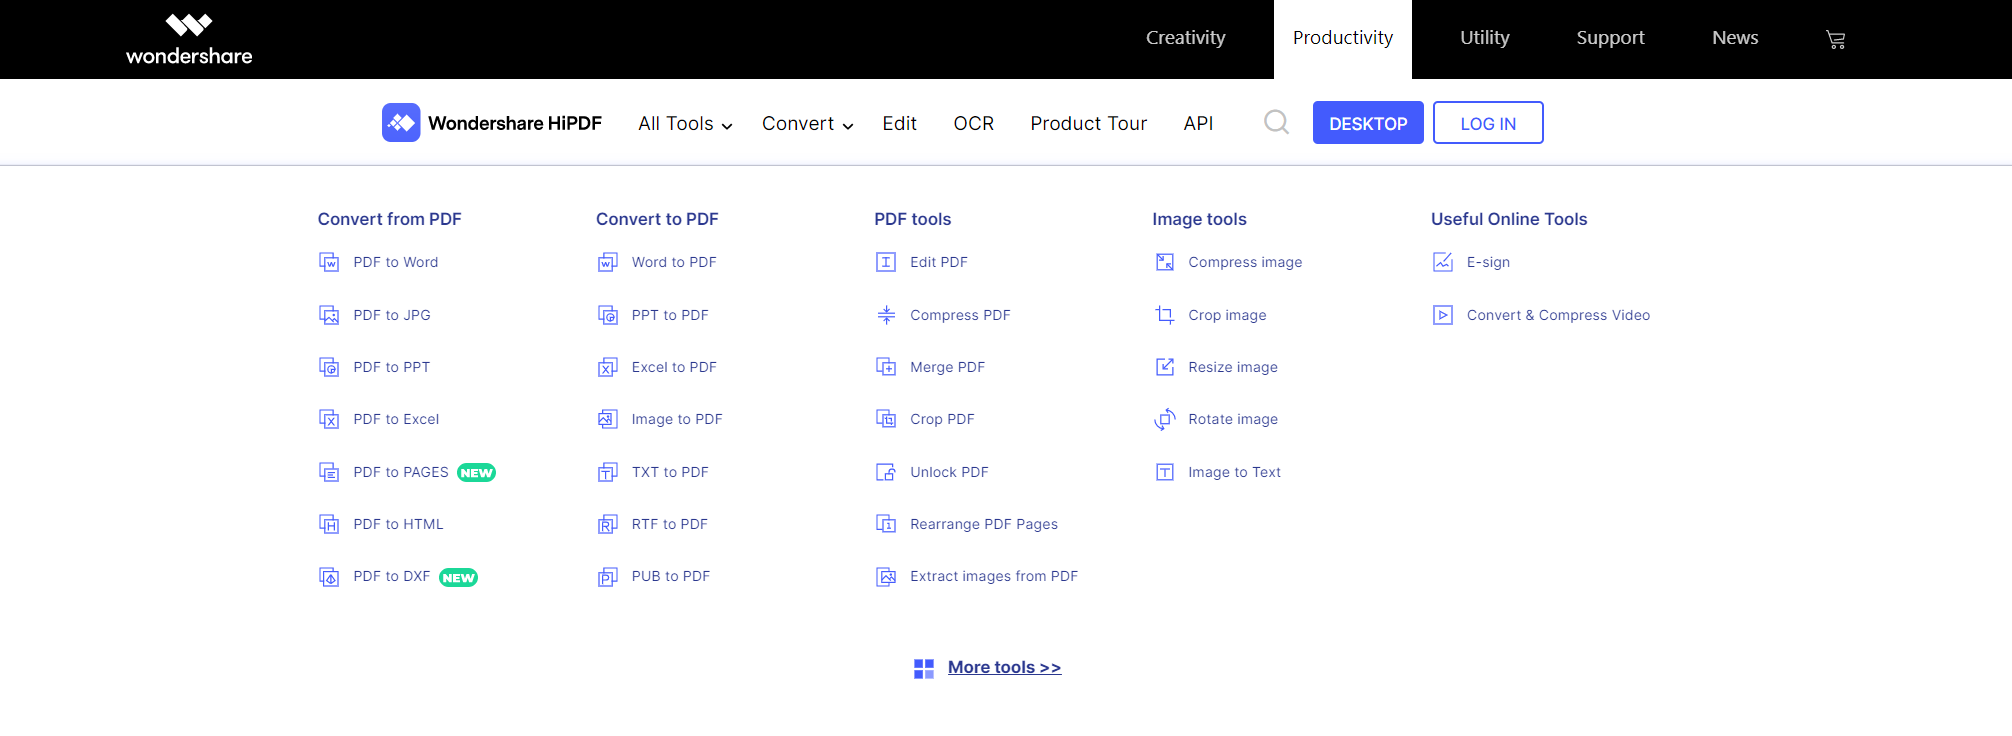Click the Resize image icon
Viewport: 2012px width, 736px height.
pyautogui.click(x=1165, y=367)
